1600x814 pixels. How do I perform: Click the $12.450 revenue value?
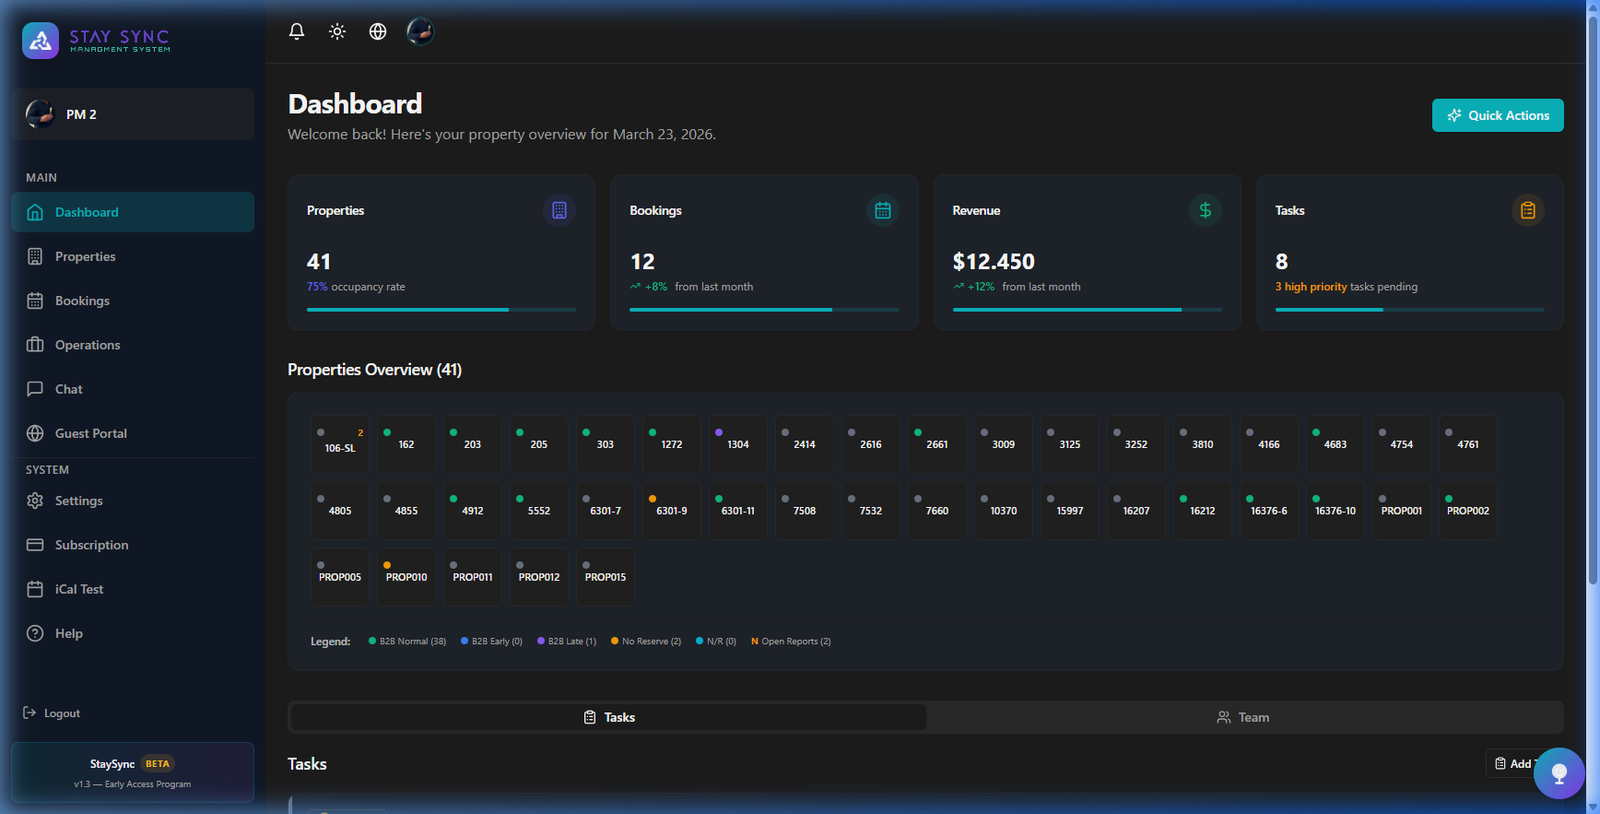994,261
